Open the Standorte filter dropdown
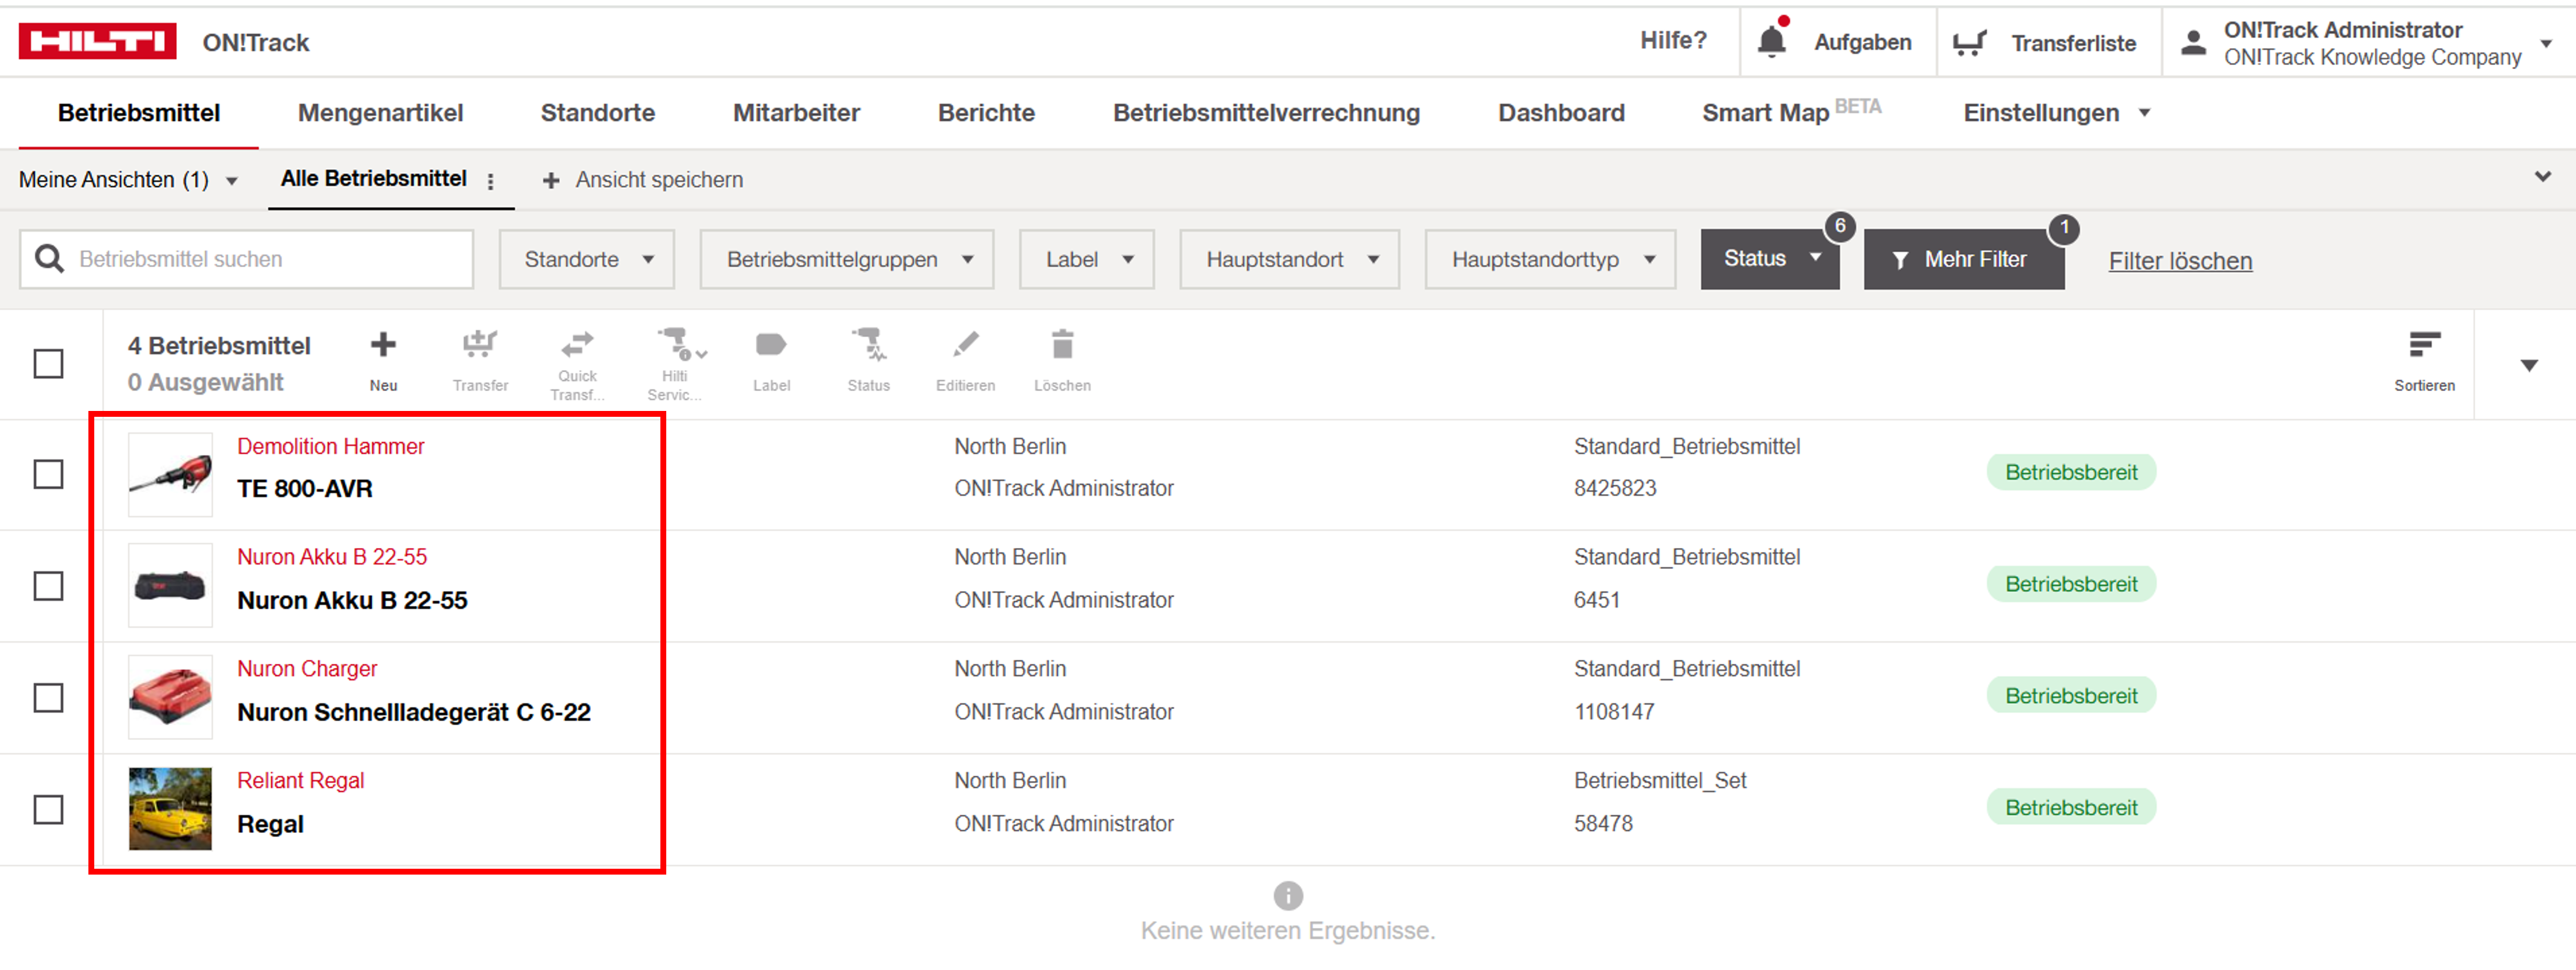2576x970 pixels. (x=587, y=260)
